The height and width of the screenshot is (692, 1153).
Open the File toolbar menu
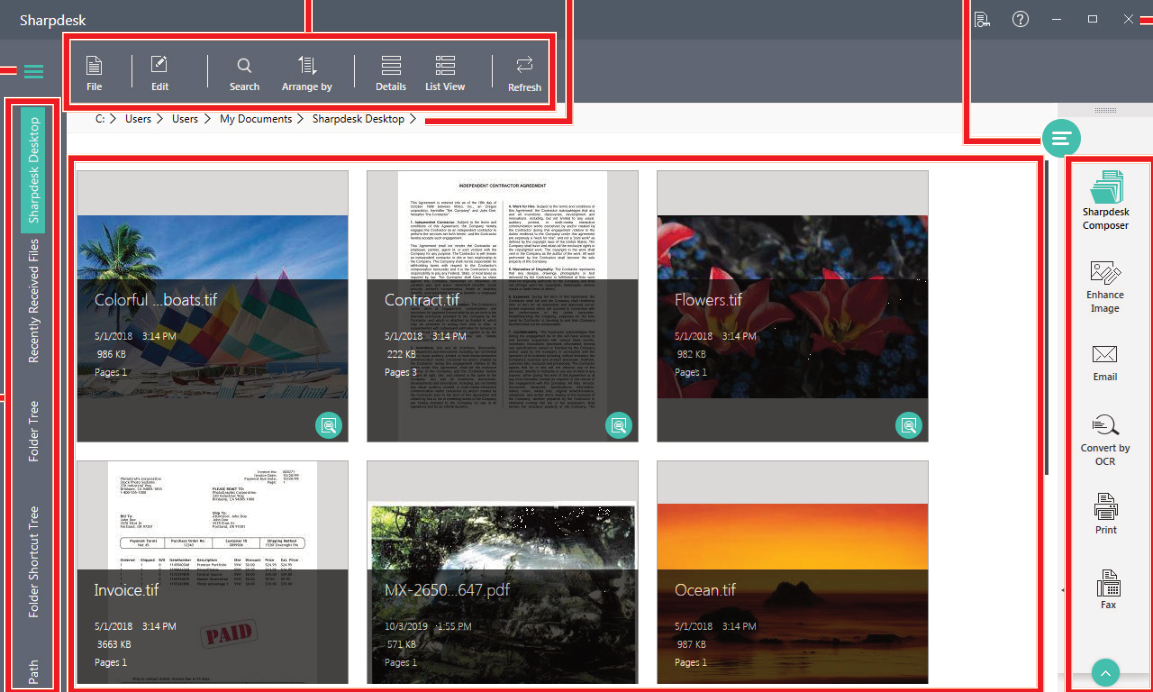[x=94, y=73]
